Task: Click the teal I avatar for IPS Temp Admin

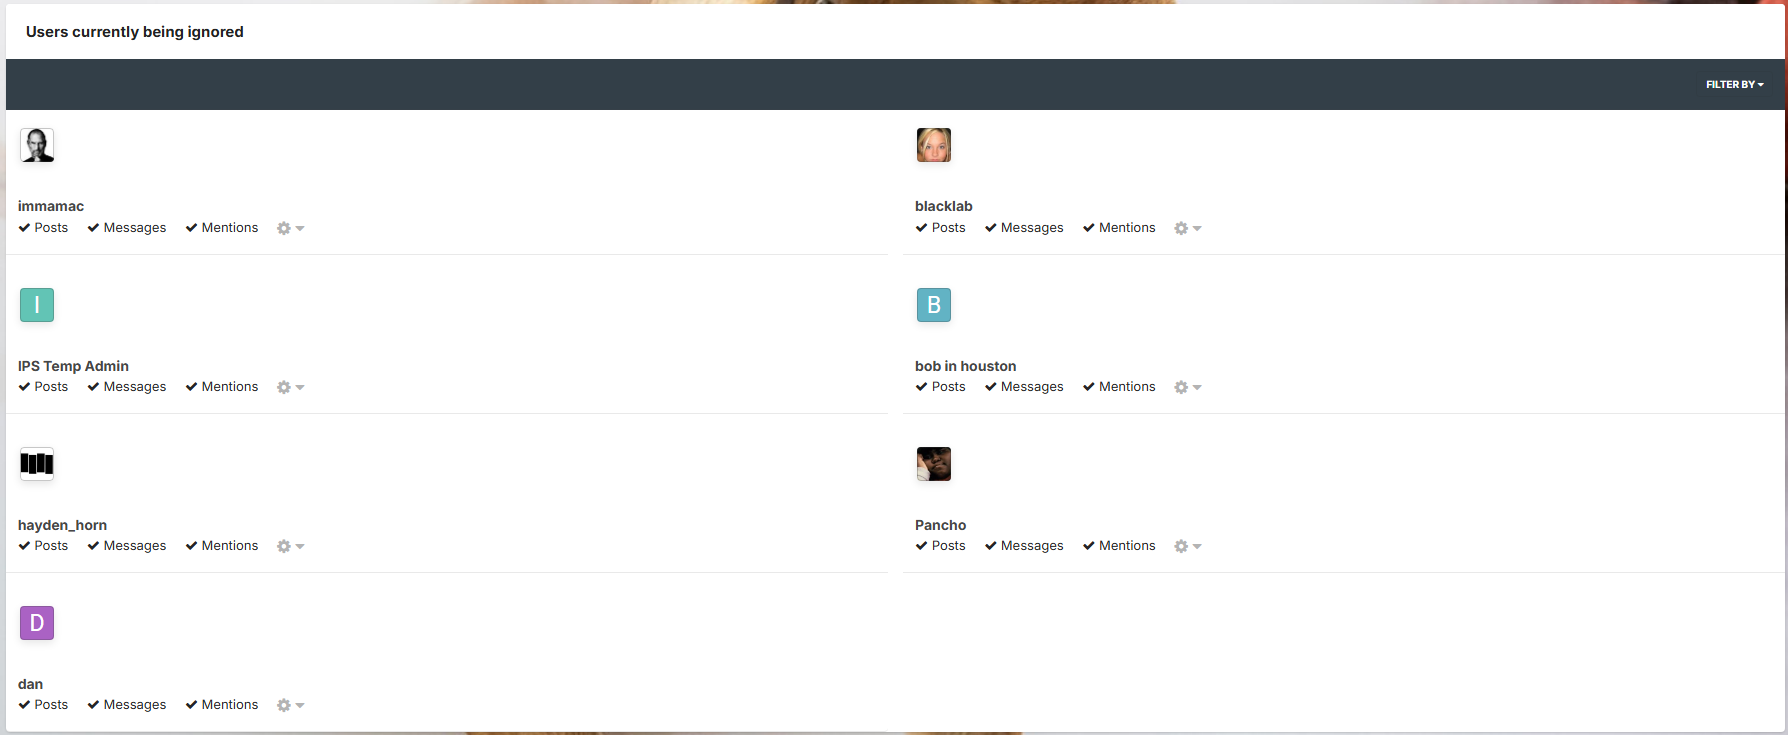Action: click(x=37, y=305)
